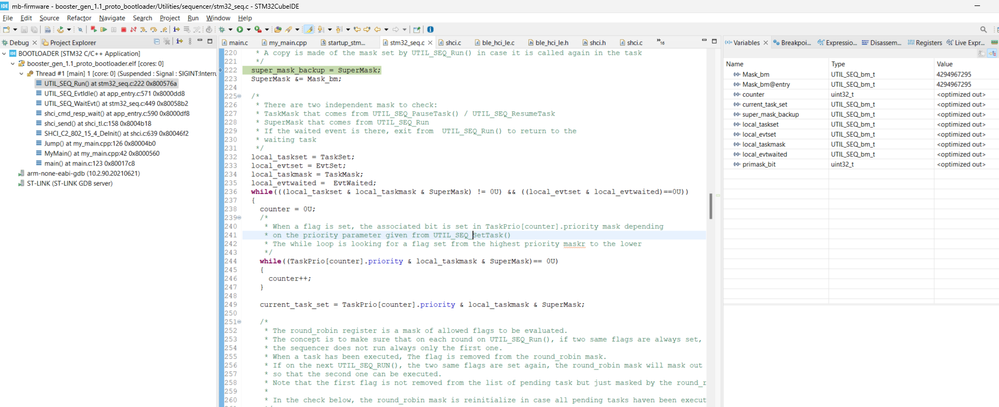Toggle Skip All Breakpoints in main toolbar
Viewport: 999px width, 407px height.
pos(80,29)
